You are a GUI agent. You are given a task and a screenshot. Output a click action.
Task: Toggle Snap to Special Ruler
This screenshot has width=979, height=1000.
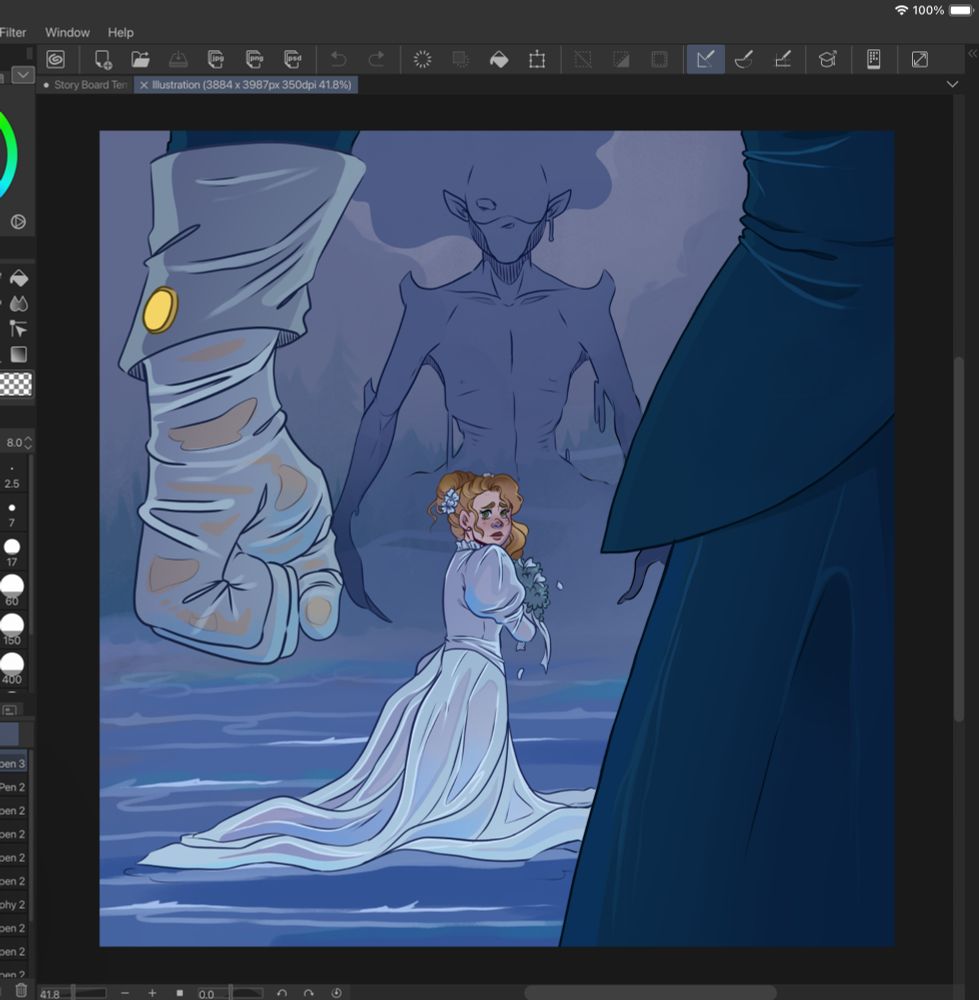(x=743, y=60)
